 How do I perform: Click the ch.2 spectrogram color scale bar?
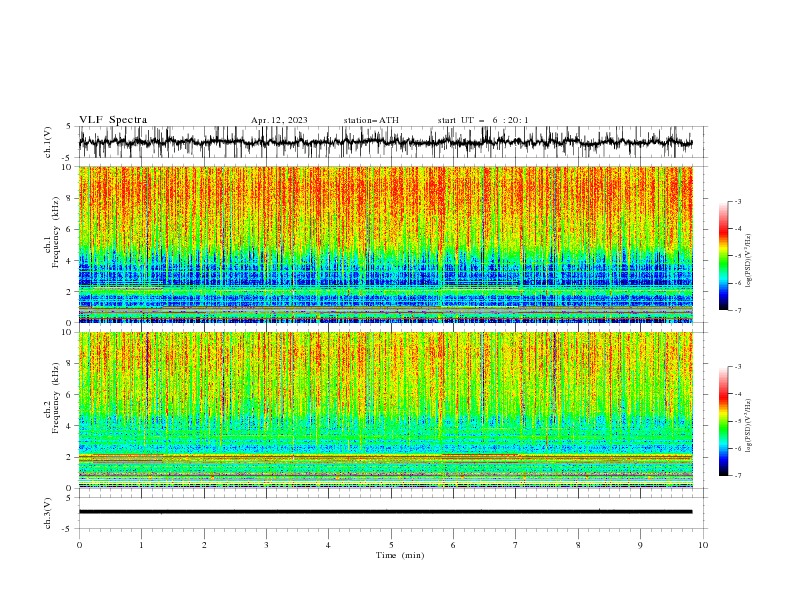(723, 421)
